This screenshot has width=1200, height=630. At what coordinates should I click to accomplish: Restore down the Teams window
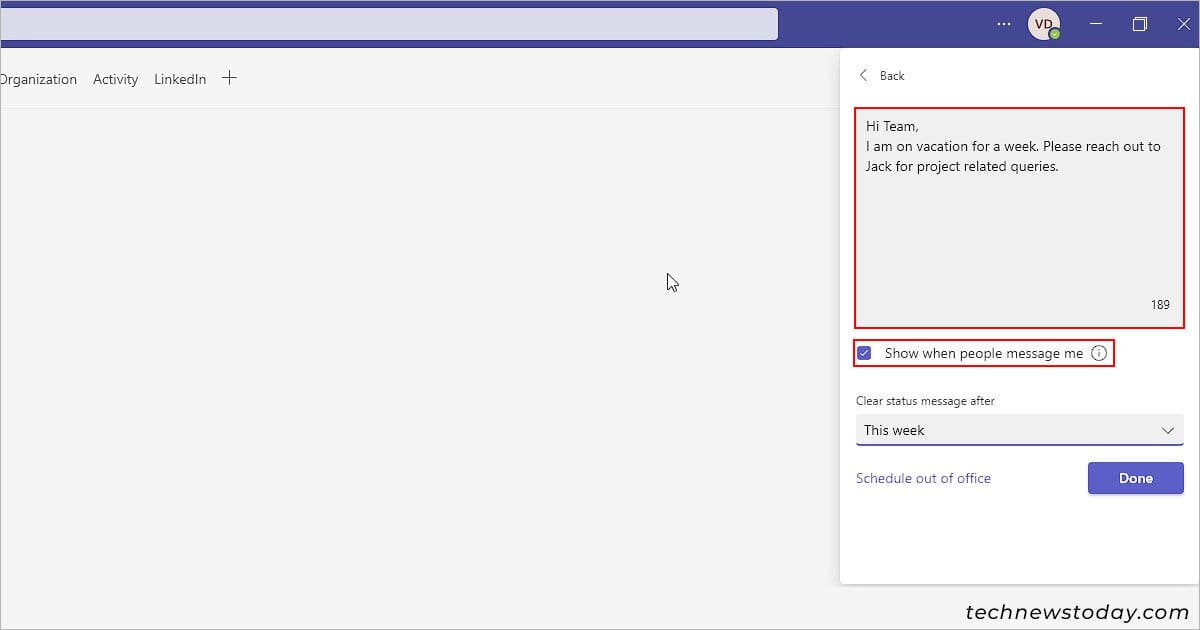(x=1140, y=24)
